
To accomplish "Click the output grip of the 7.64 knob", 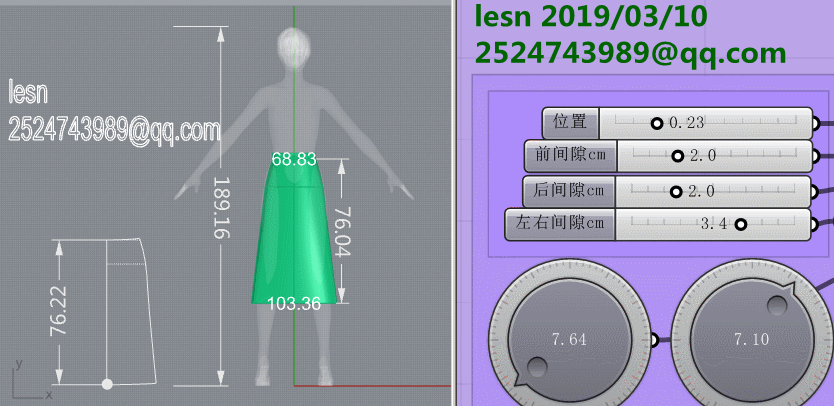I will [x=655, y=340].
